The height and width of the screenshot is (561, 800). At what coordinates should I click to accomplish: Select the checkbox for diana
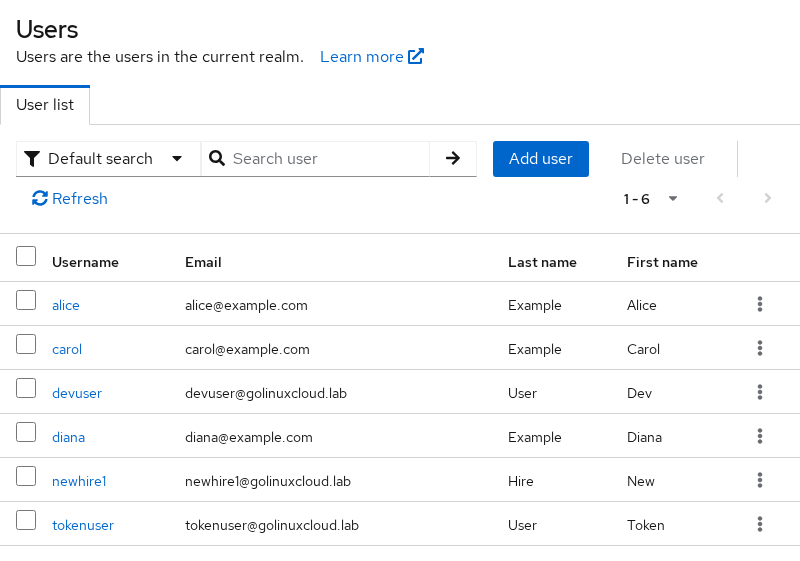(x=26, y=431)
